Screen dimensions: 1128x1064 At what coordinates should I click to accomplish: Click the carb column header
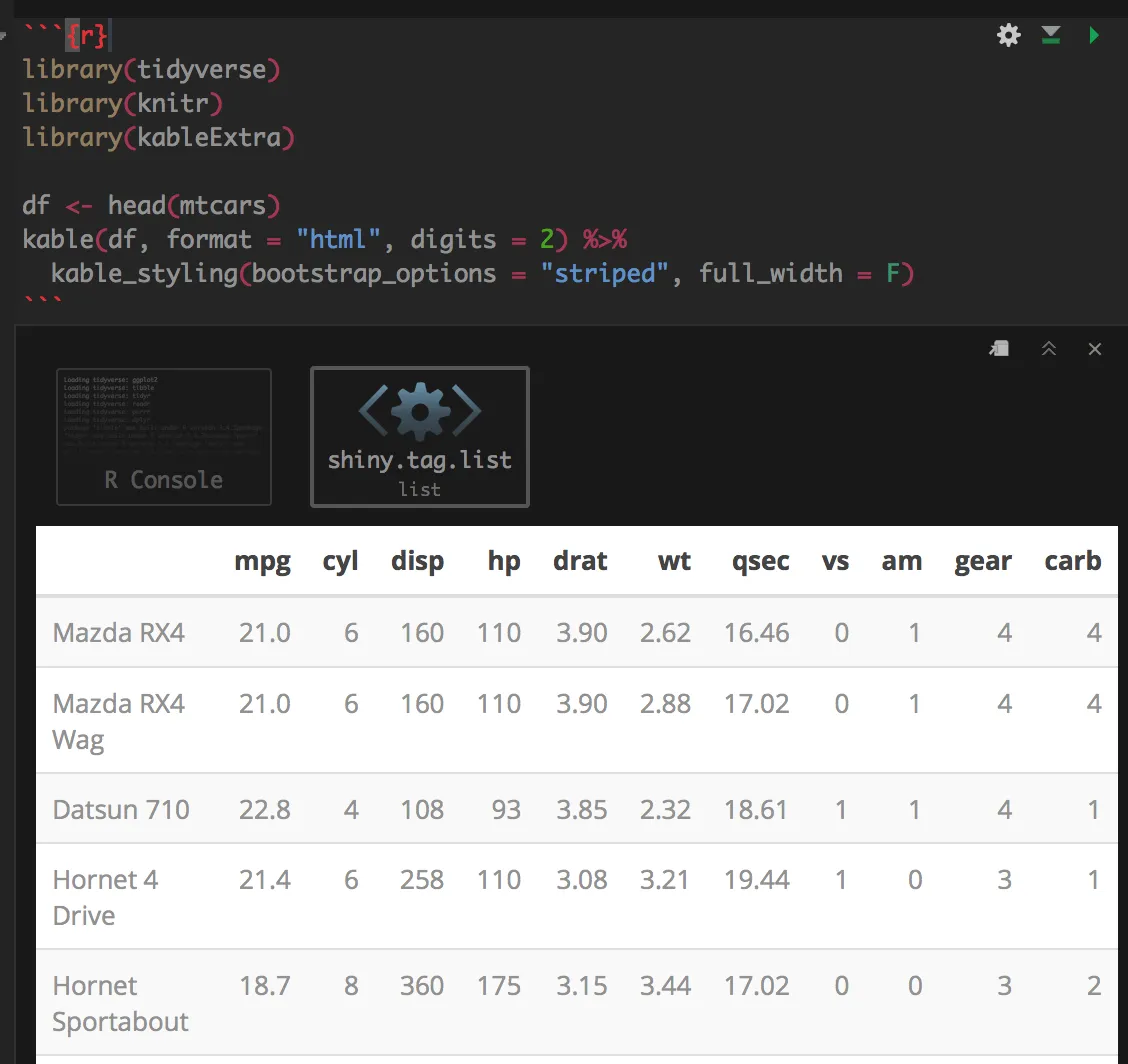(x=1072, y=561)
